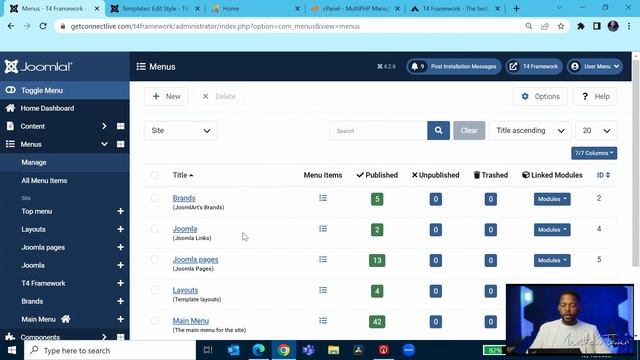Sort by the Title column header
The image size is (640, 360).
(x=182, y=175)
